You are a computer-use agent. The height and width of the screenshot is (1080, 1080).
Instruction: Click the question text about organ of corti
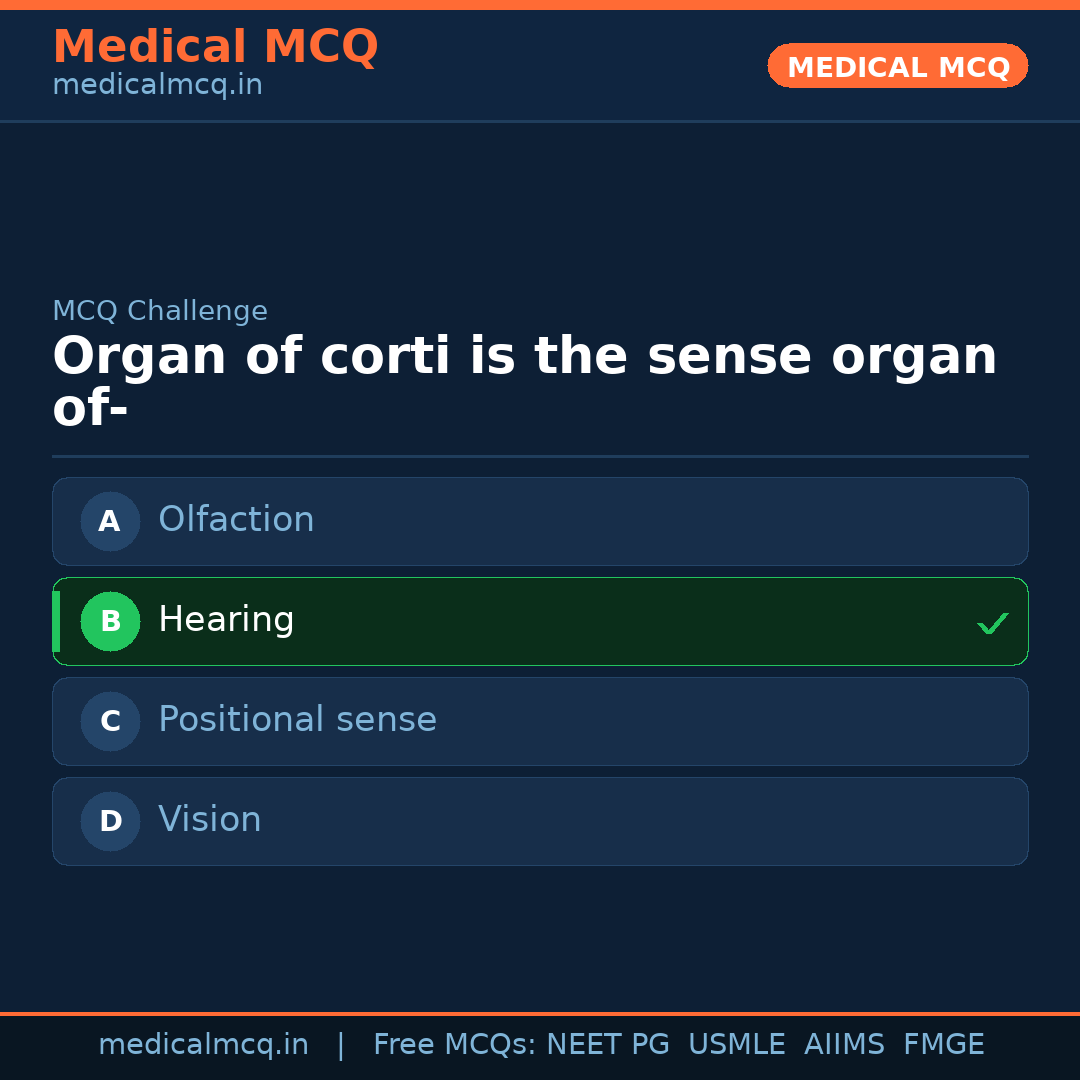click(525, 378)
